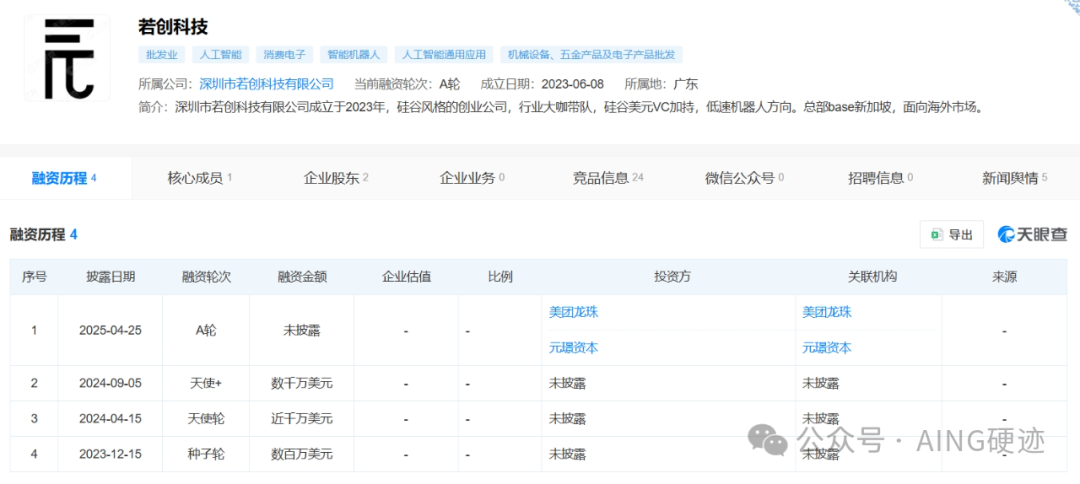Click the 人工智能通用应用 tag
The height and width of the screenshot is (484, 1080).
444,54
